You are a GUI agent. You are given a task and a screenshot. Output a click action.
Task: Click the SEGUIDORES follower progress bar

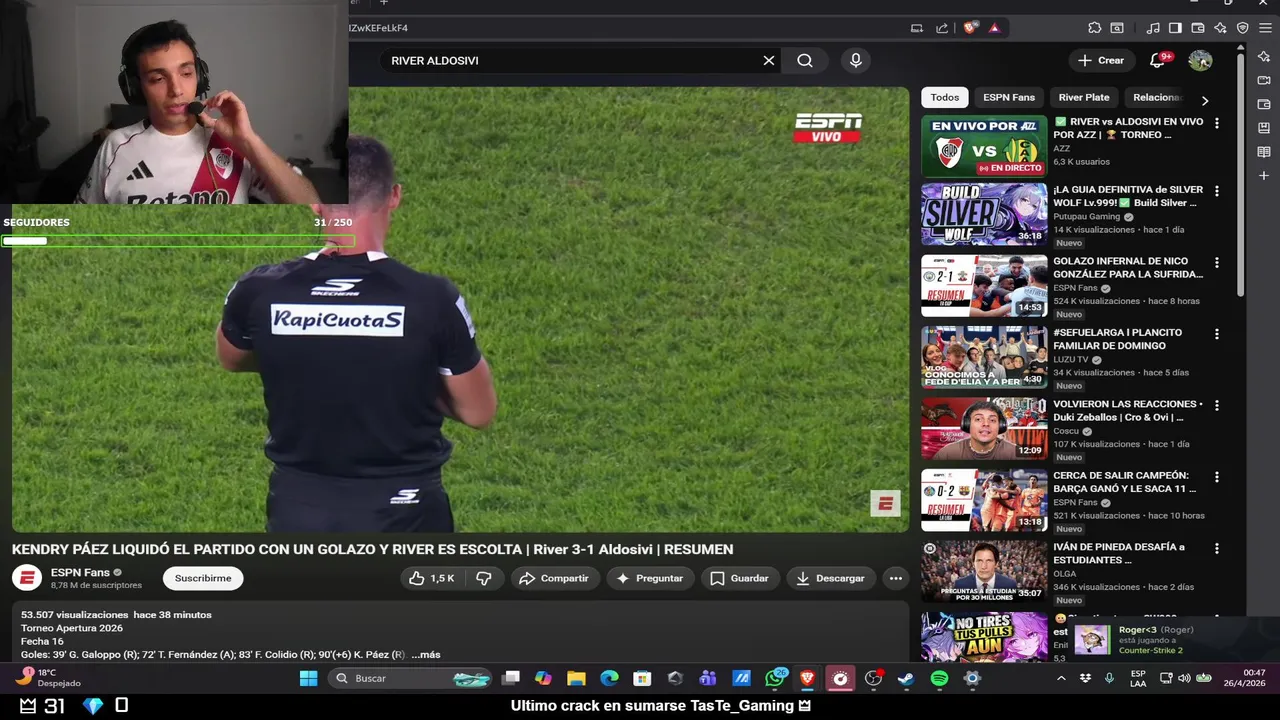tap(178, 240)
